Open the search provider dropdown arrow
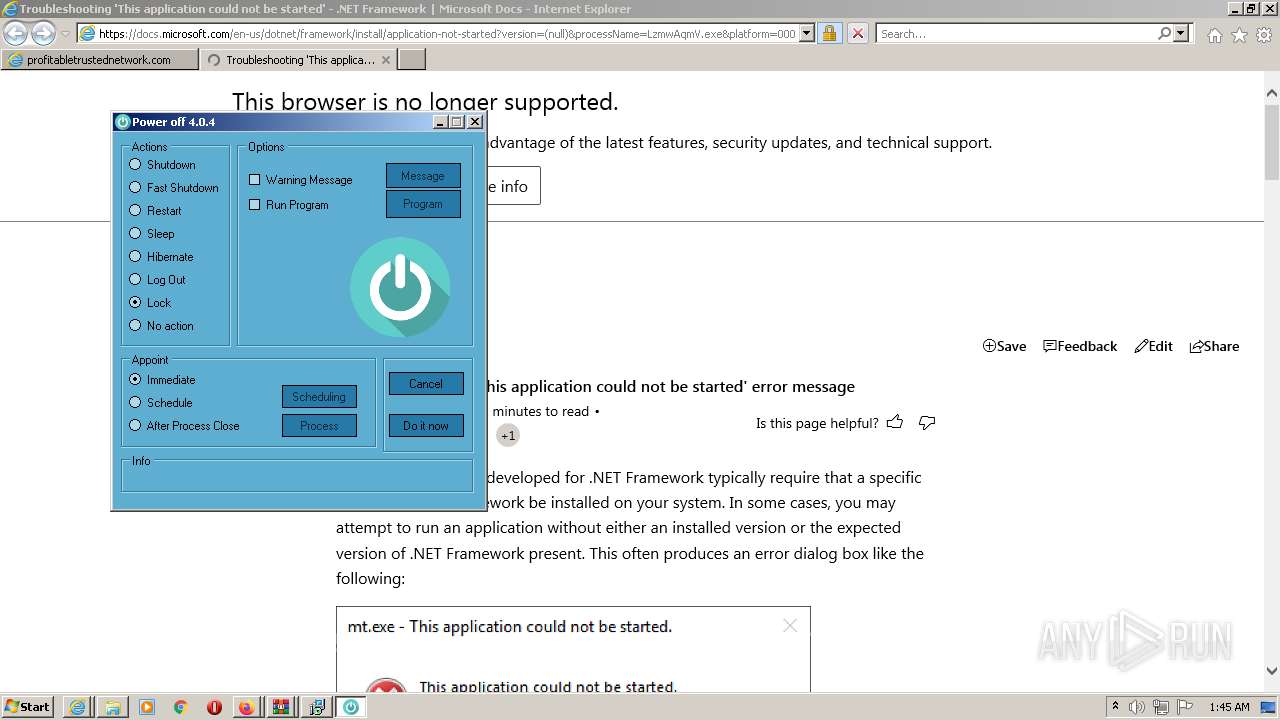This screenshot has width=1280, height=720. point(1181,33)
